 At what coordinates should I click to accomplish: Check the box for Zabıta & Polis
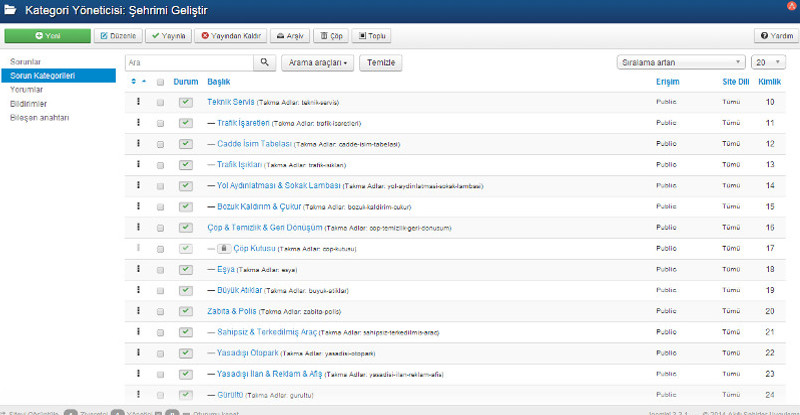160,311
